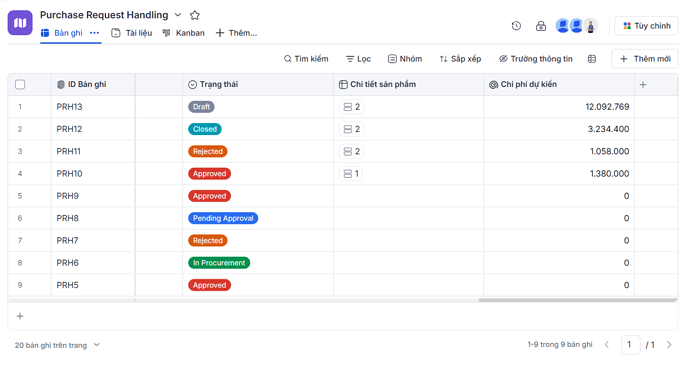
Task: Open record PRH12
Action: [x=69, y=129]
